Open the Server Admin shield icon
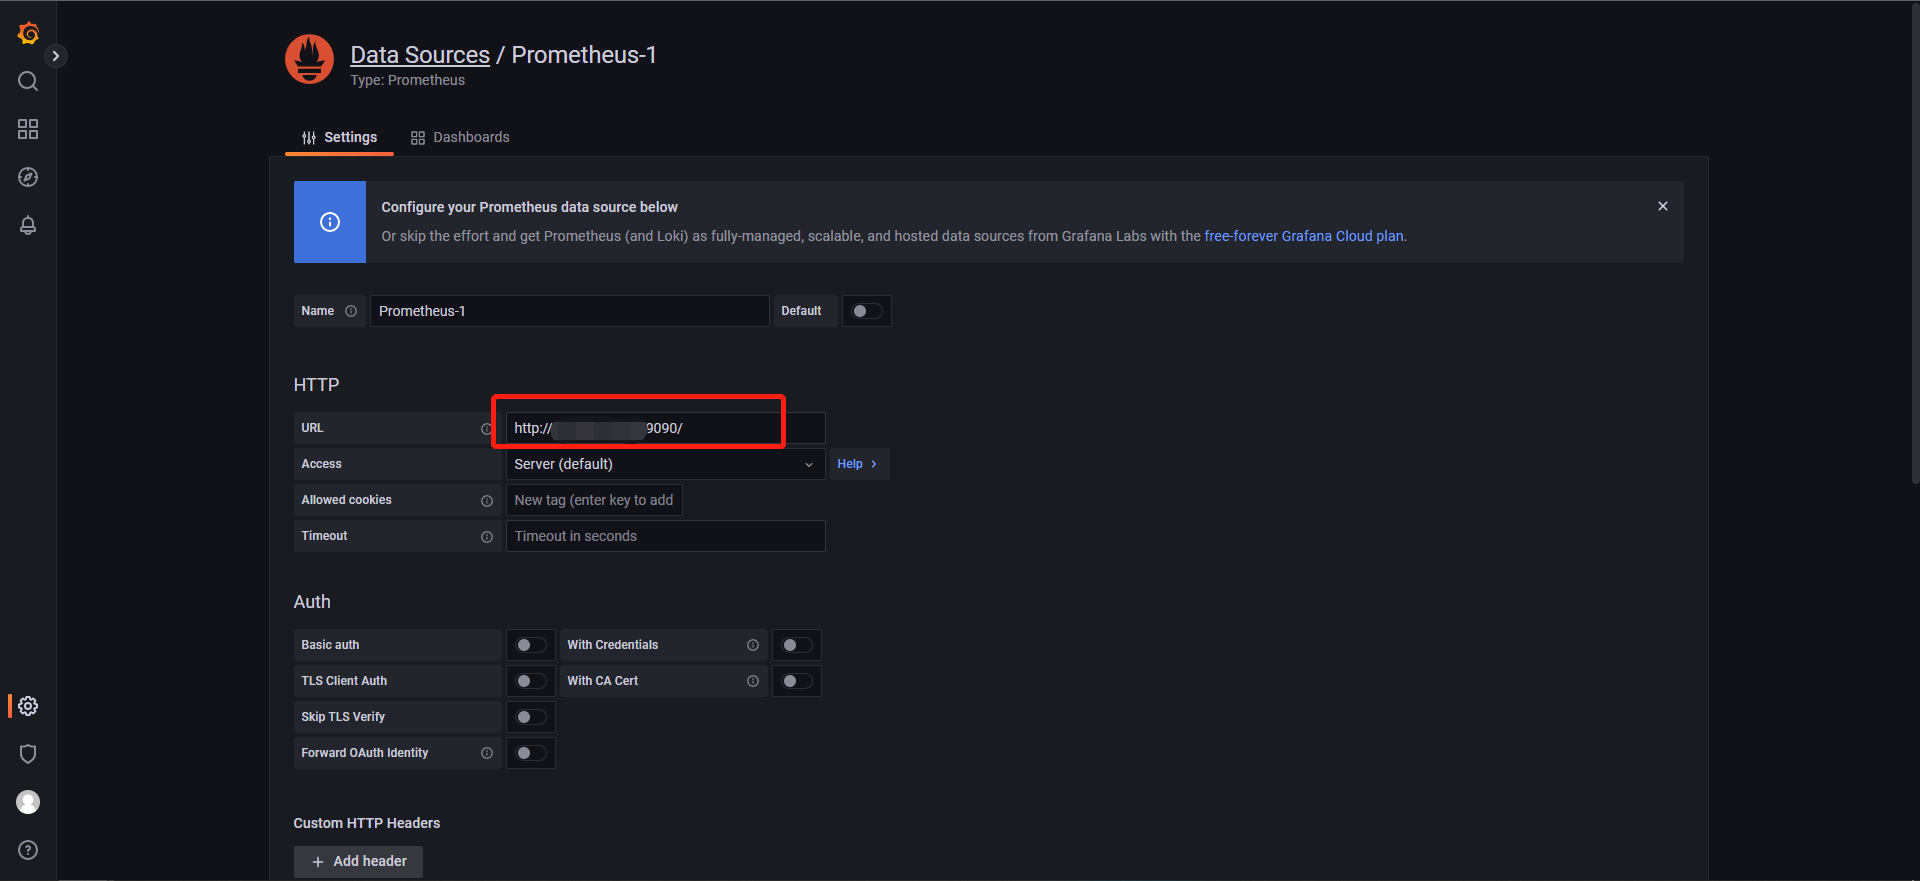The image size is (1920, 881). (28, 754)
